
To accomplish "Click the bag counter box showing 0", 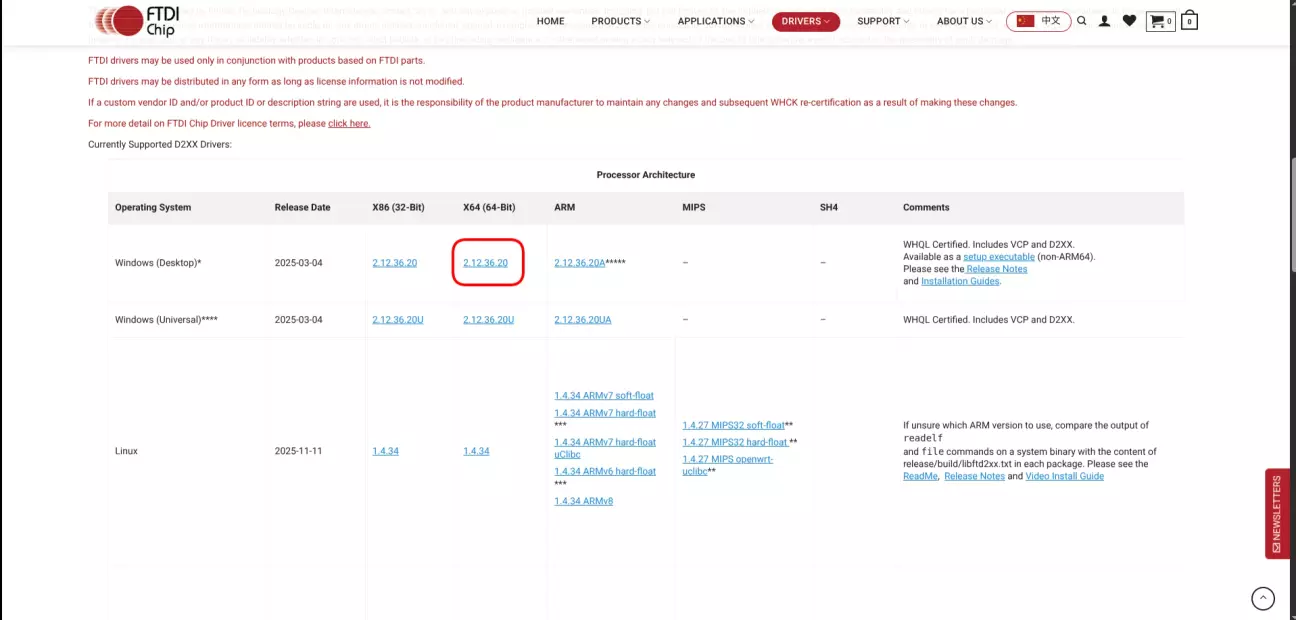I will (x=1189, y=21).
